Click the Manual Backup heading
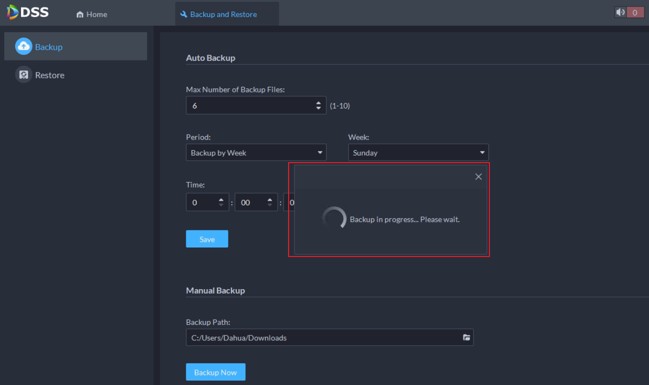This screenshot has height=385, width=649. 215,291
